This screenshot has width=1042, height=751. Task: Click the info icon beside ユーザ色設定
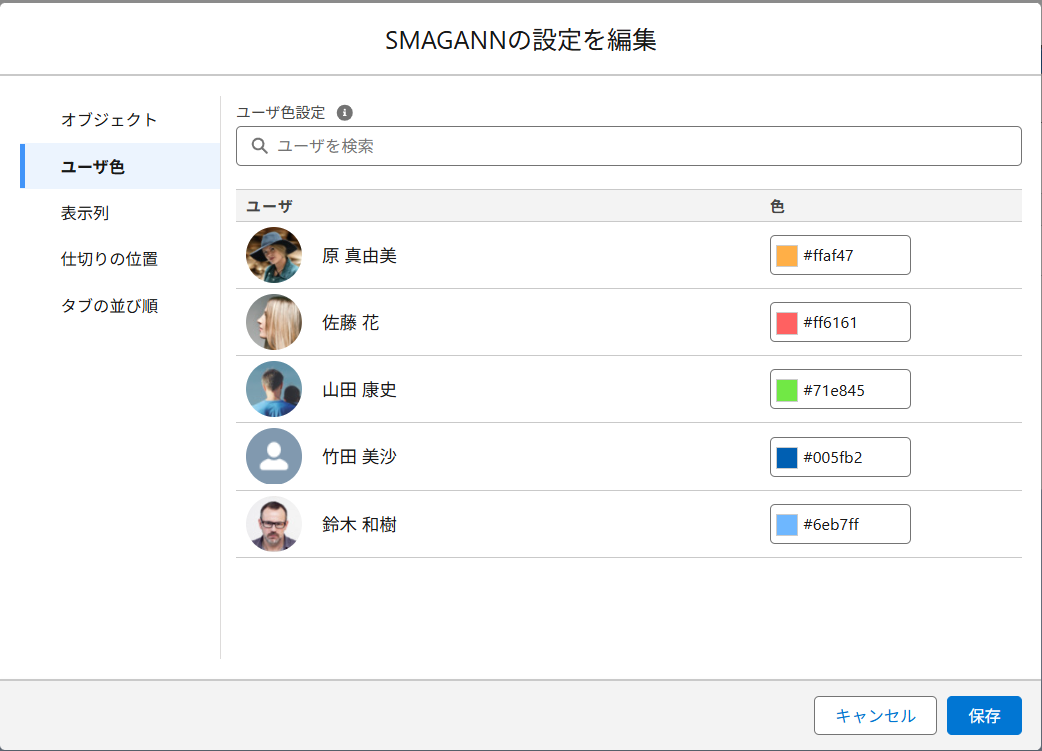point(345,113)
